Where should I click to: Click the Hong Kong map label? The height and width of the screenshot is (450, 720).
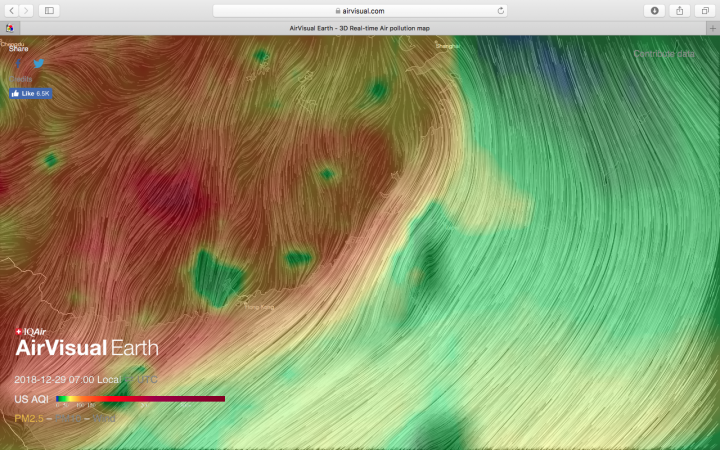tap(259, 307)
